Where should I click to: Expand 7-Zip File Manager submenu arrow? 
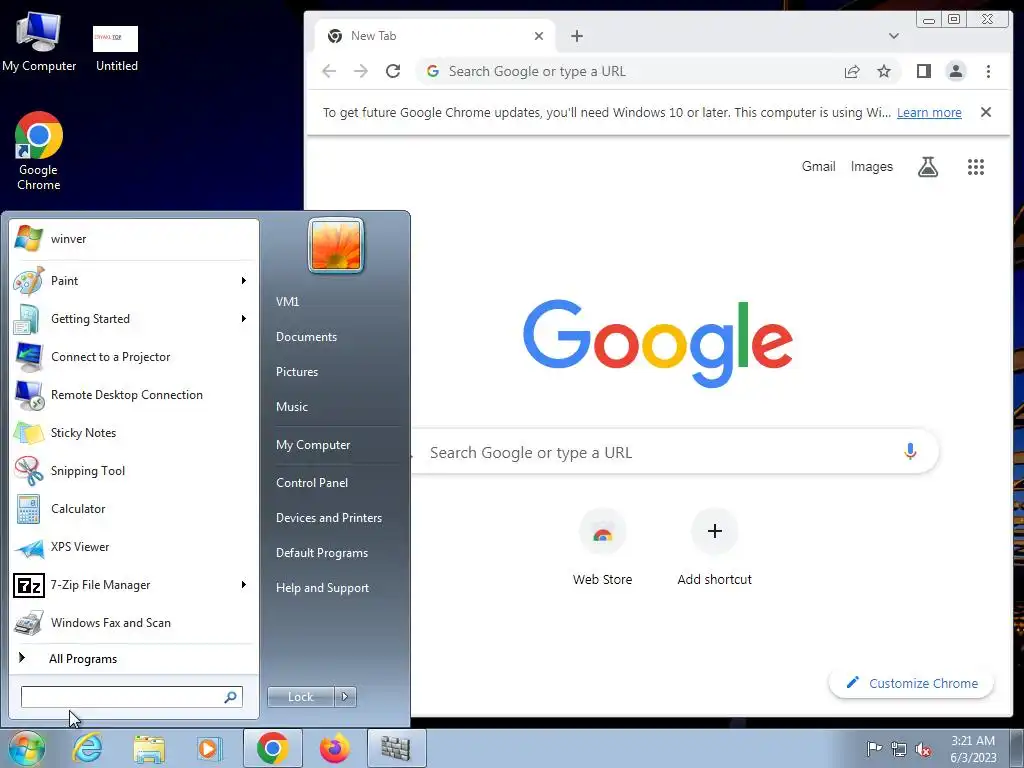coord(244,584)
